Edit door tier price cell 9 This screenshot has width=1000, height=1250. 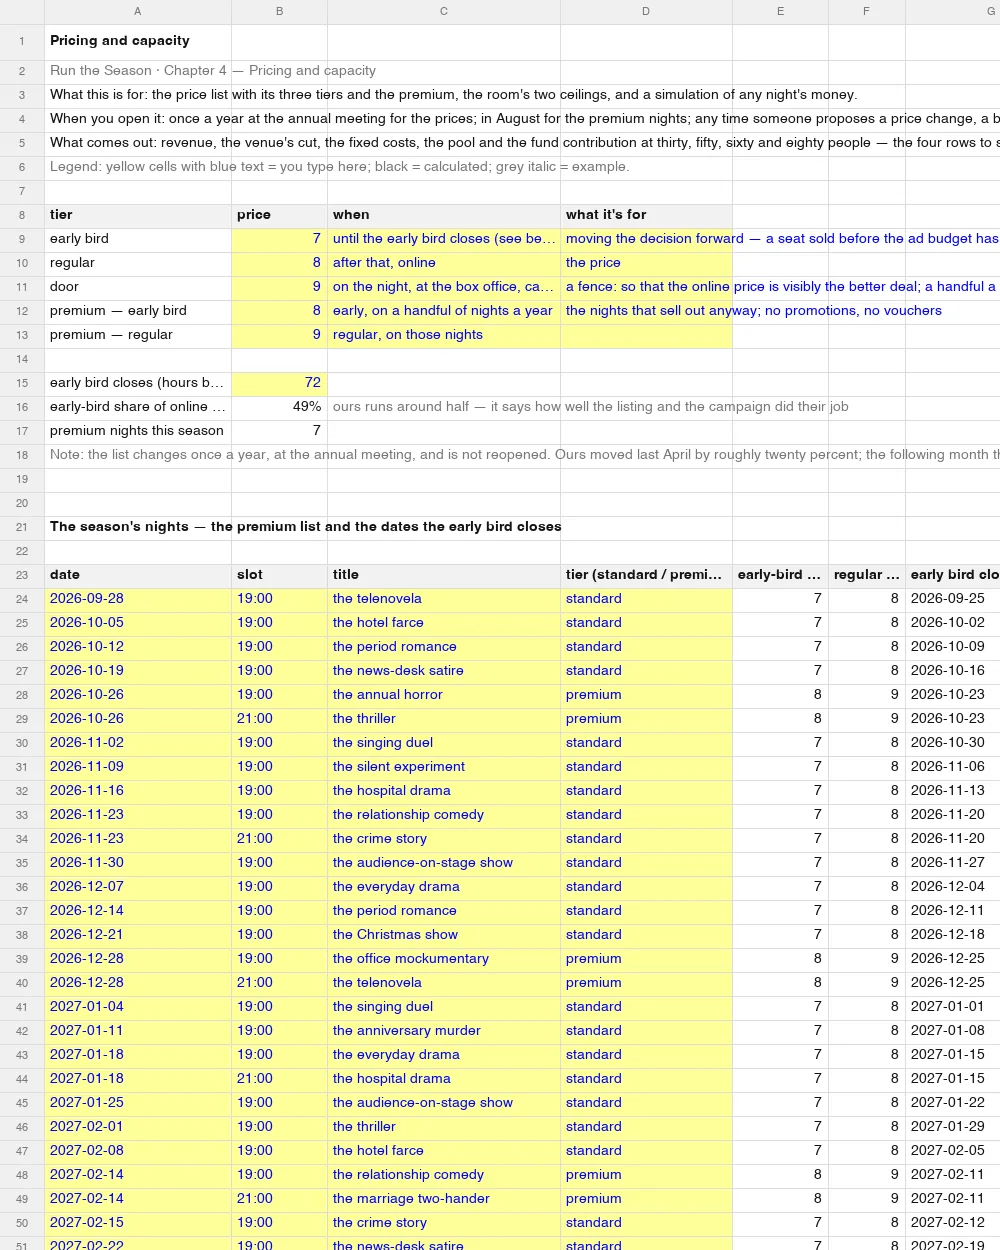tap(280, 287)
